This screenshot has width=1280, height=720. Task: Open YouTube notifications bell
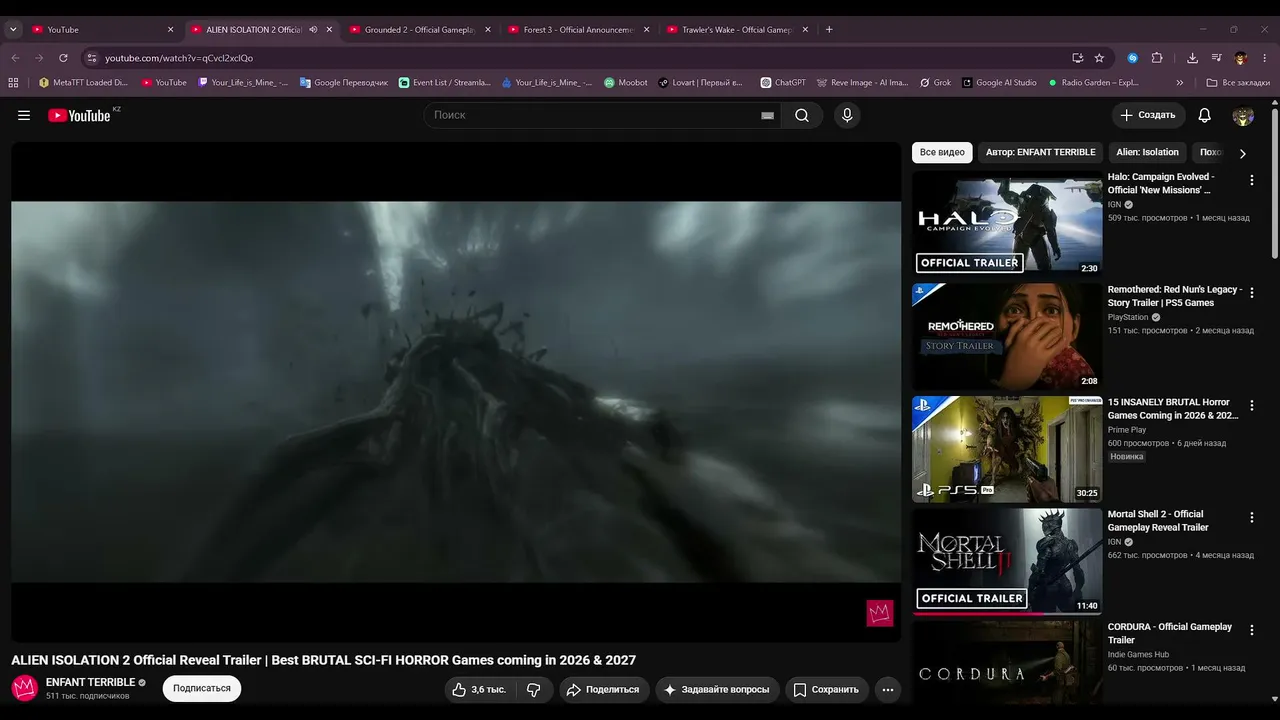[x=1204, y=115]
